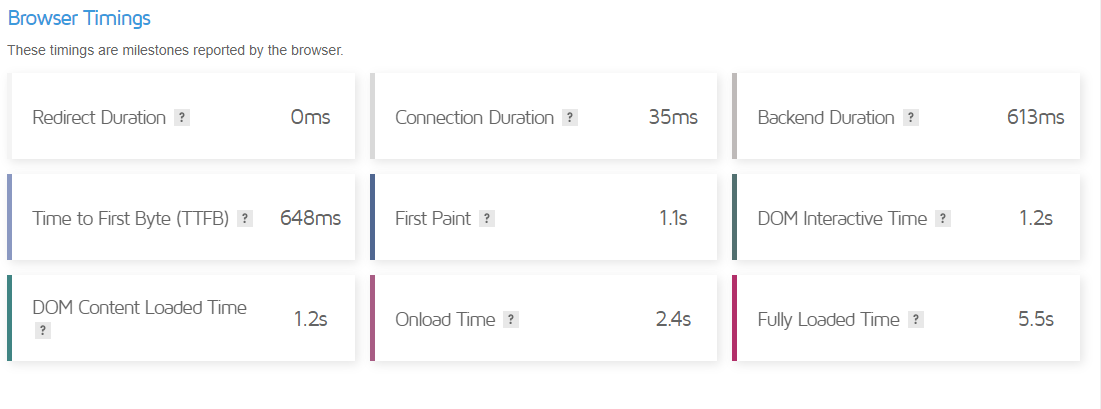Show help for Time to First Byte (TTFB)
The image size is (1101, 409).
pos(245,219)
